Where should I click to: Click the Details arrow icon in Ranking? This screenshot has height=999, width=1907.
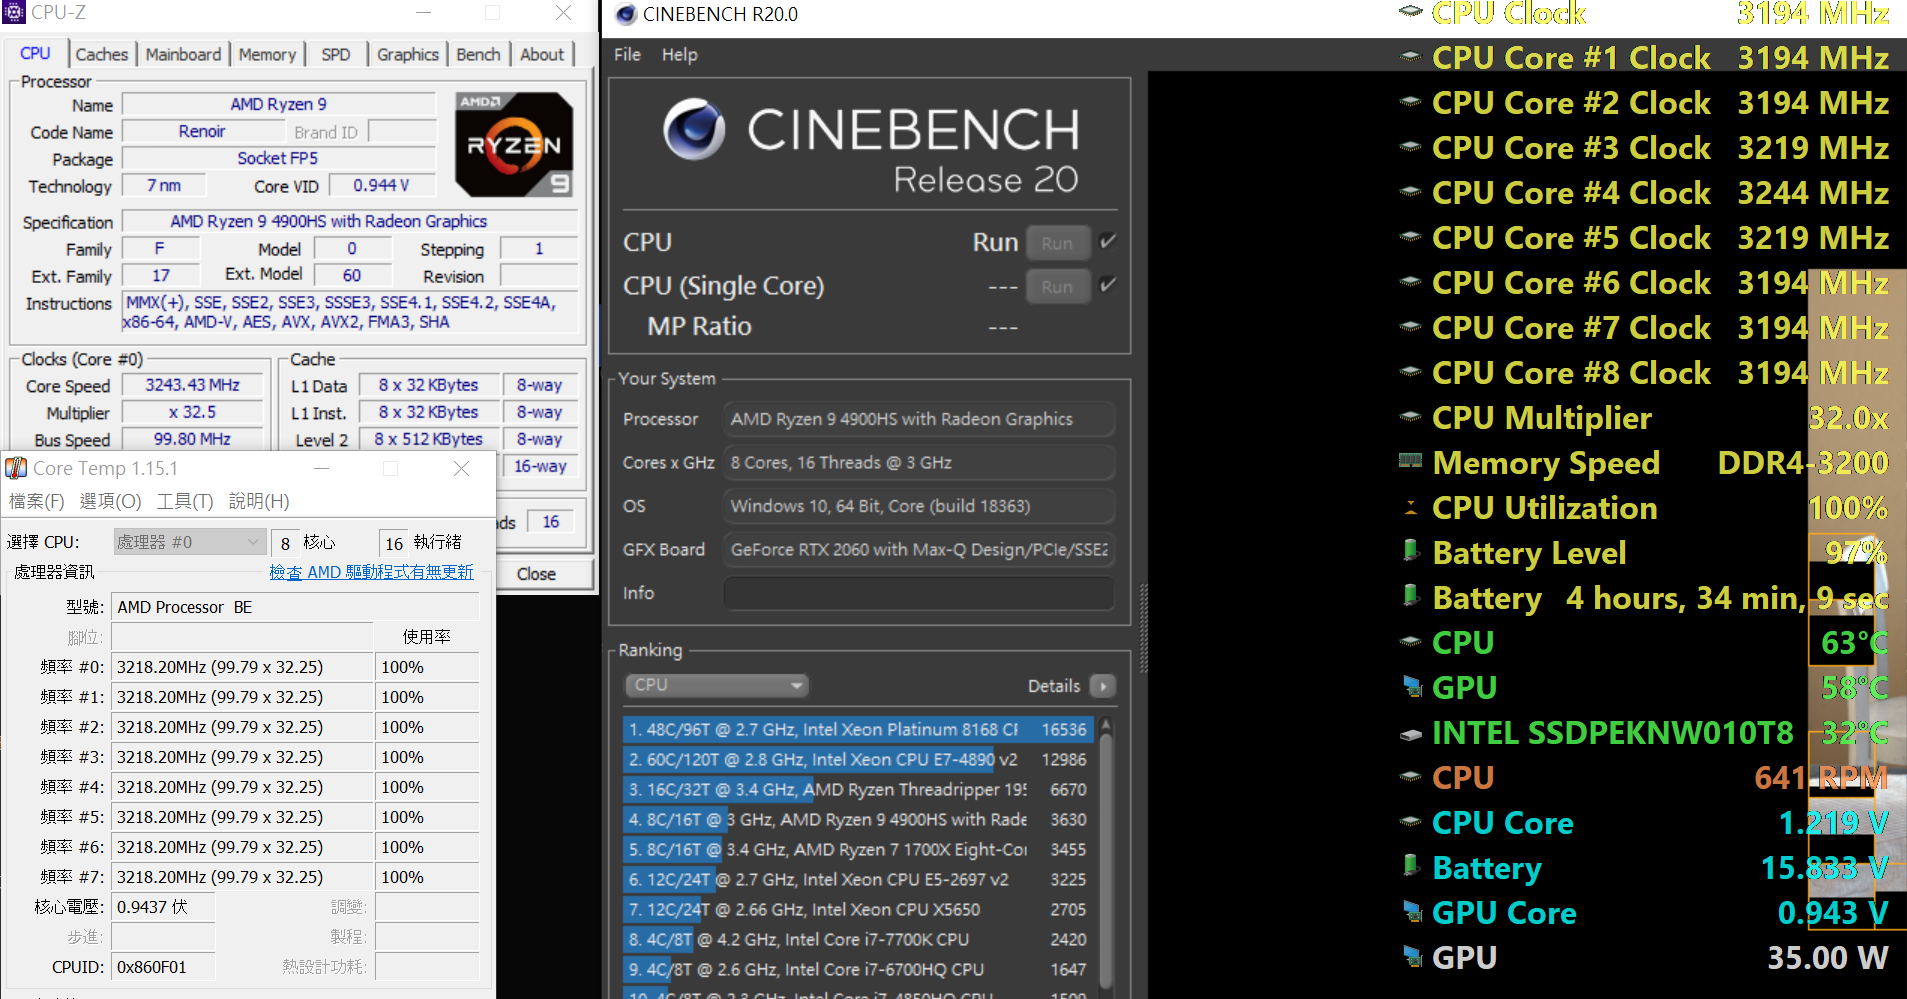point(1103,686)
